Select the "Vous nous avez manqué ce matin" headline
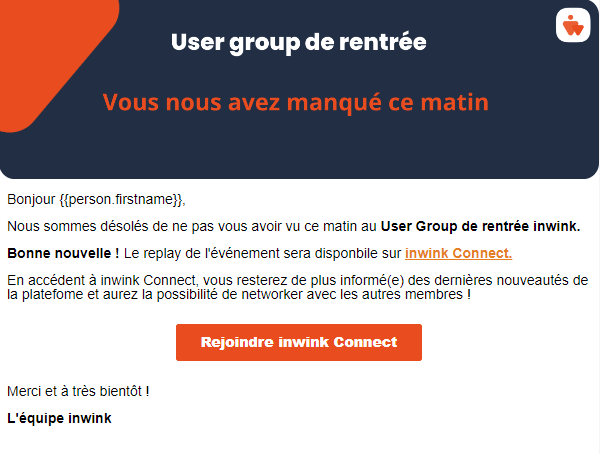Viewport: 600px width, 454px height. 295,102
